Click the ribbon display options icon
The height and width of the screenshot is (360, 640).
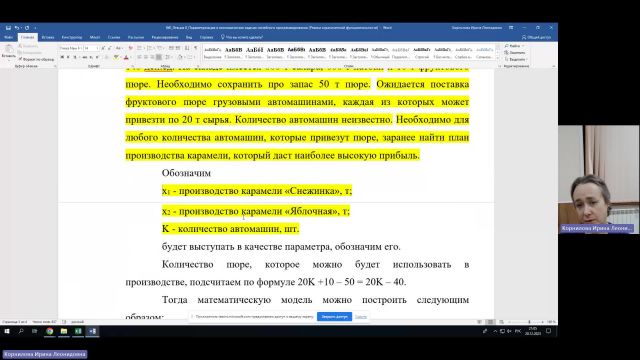tap(511, 28)
